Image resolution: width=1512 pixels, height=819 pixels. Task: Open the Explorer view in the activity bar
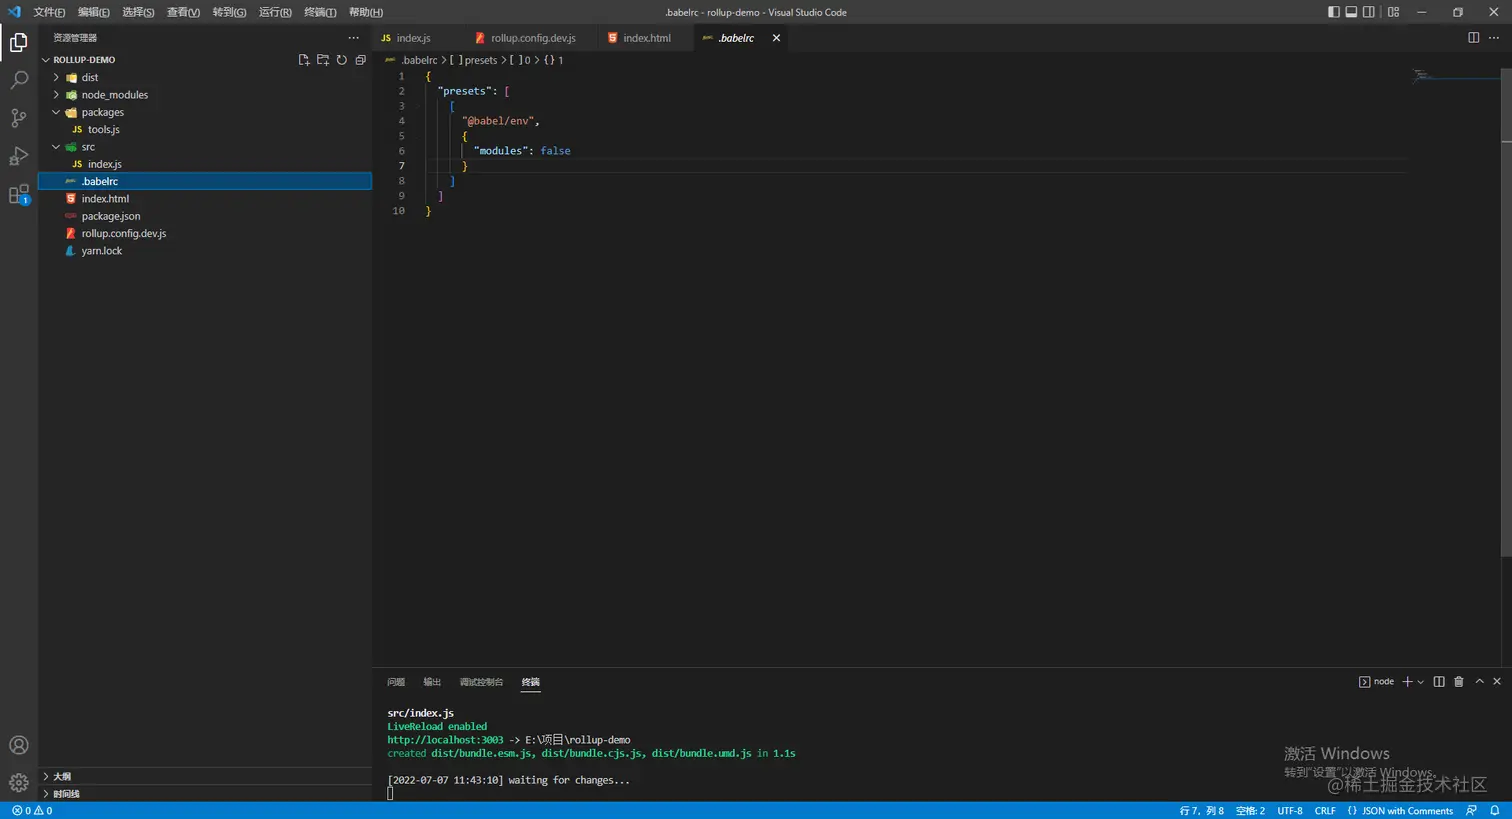pyautogui.click(x=18, y=42)
